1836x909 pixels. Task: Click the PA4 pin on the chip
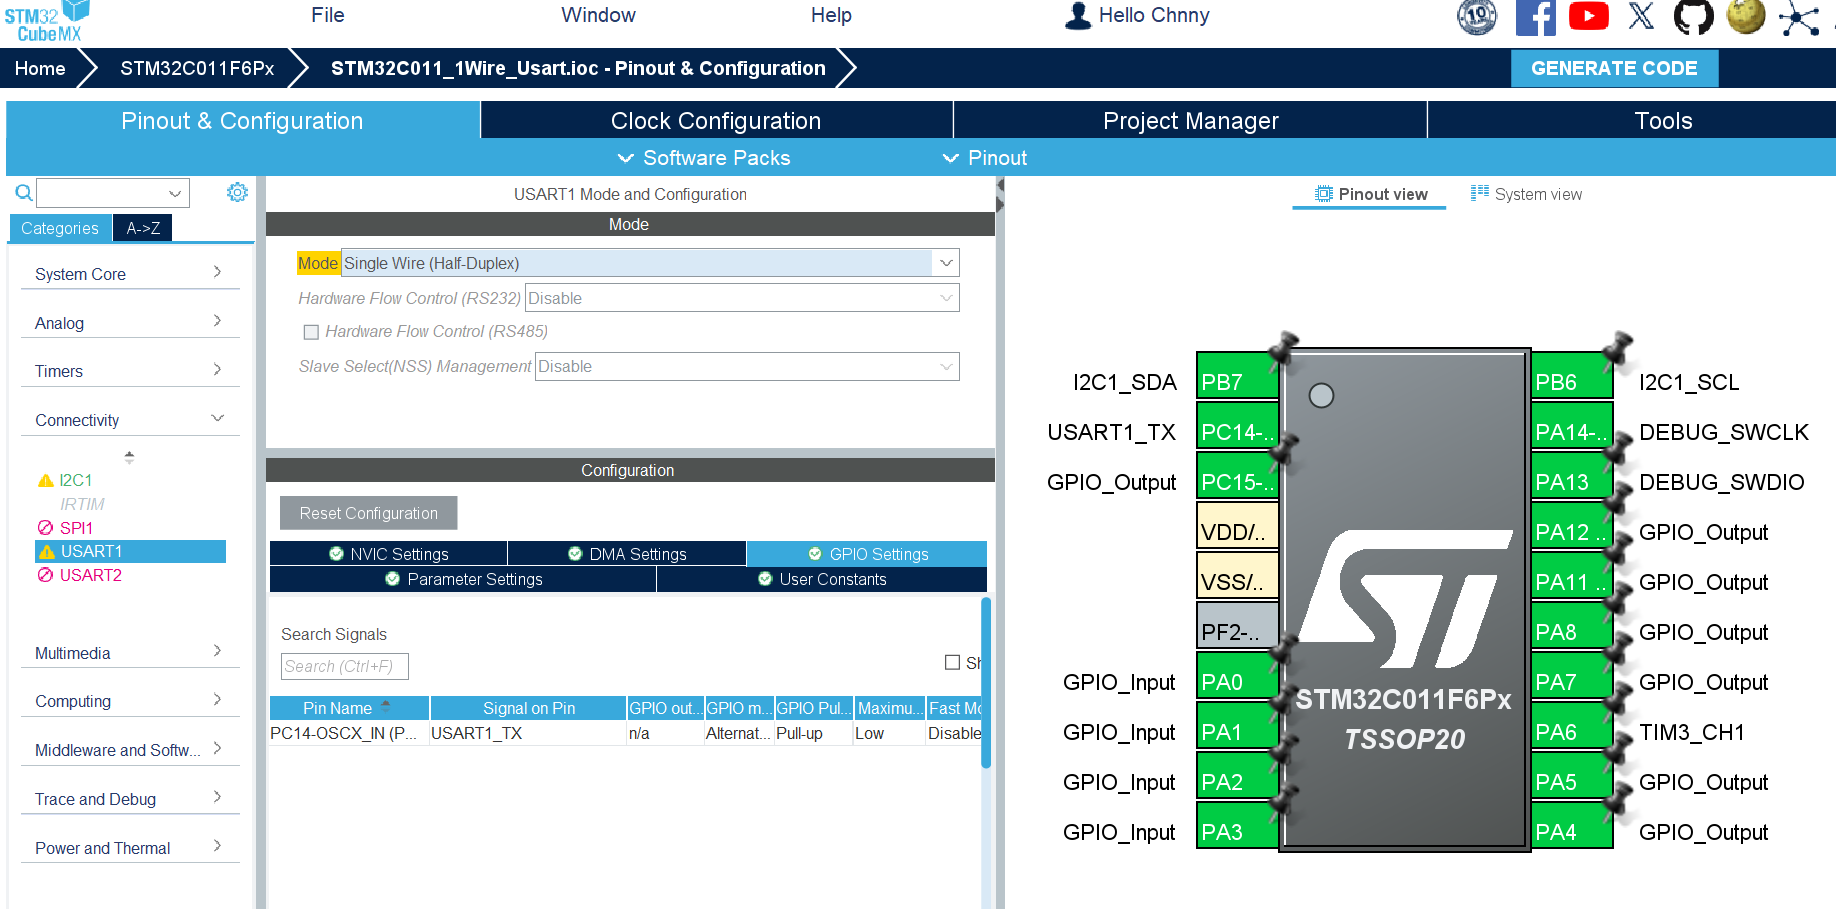click(1572, 826)
